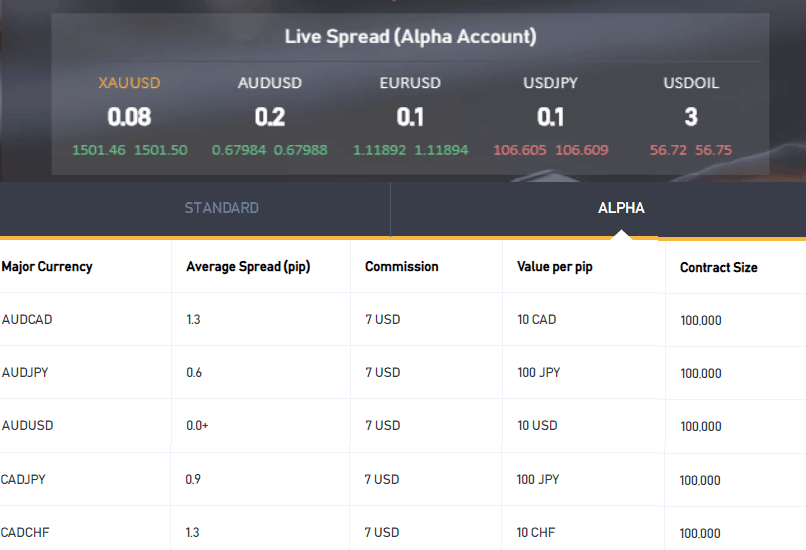806x550 pixels.
Task: Select the AUDCAD row in table
Action: [x=403, y=320]
